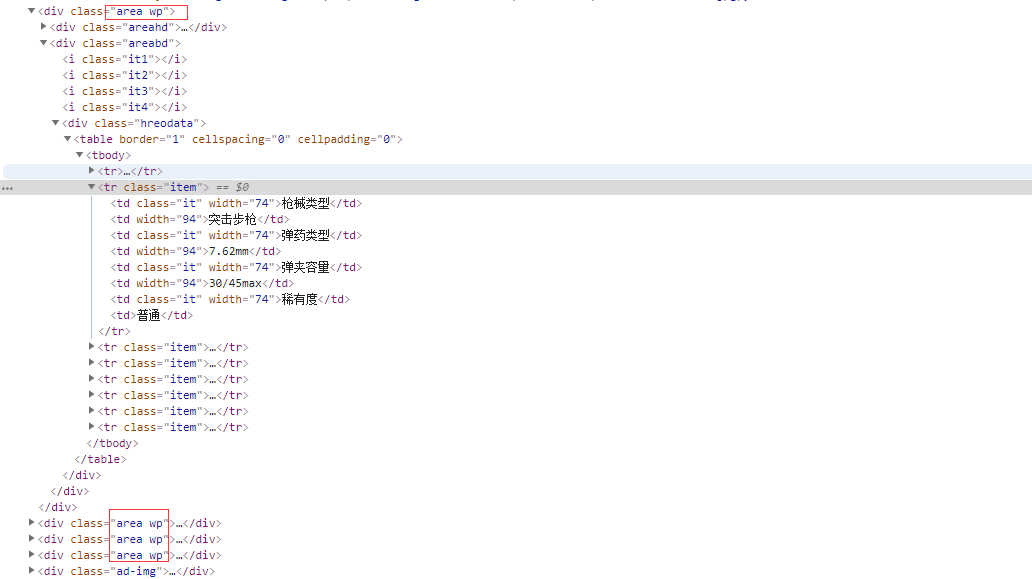Screen dimensions: 1032x579
Task: Select the <i class="it3"> element row
Action: 124,91
